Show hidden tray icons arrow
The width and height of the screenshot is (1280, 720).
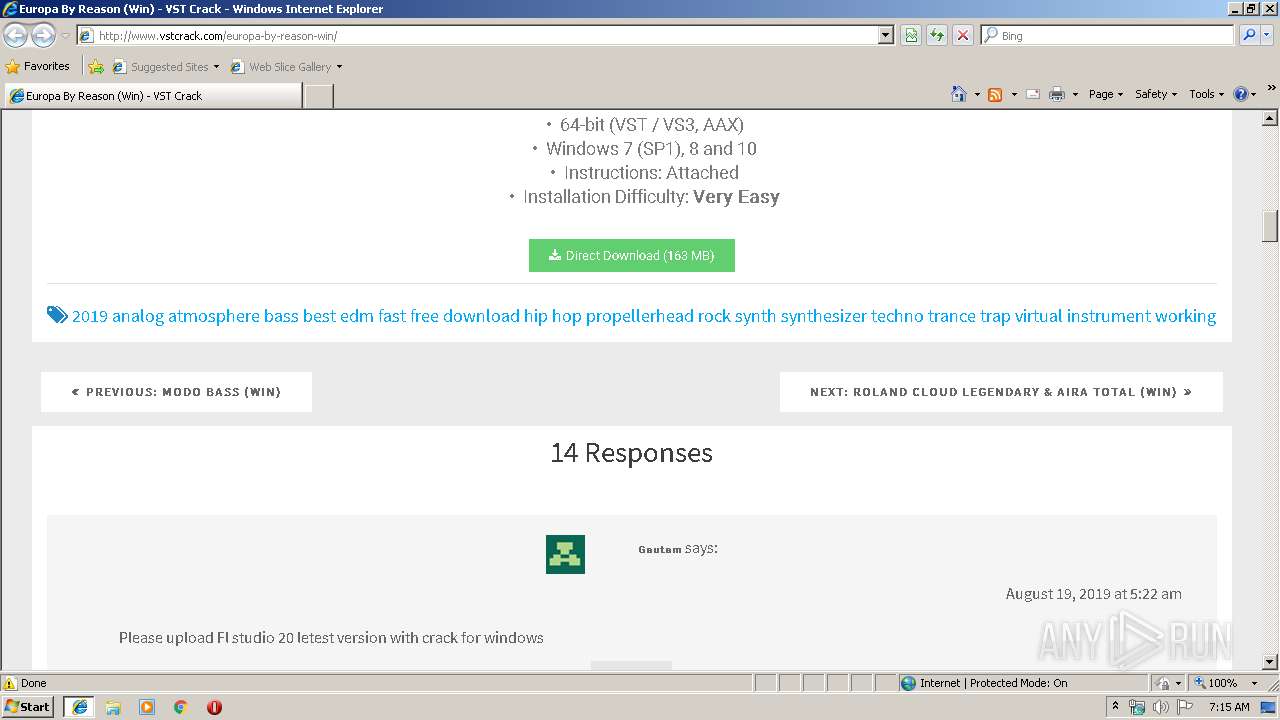pos(1115,707)
